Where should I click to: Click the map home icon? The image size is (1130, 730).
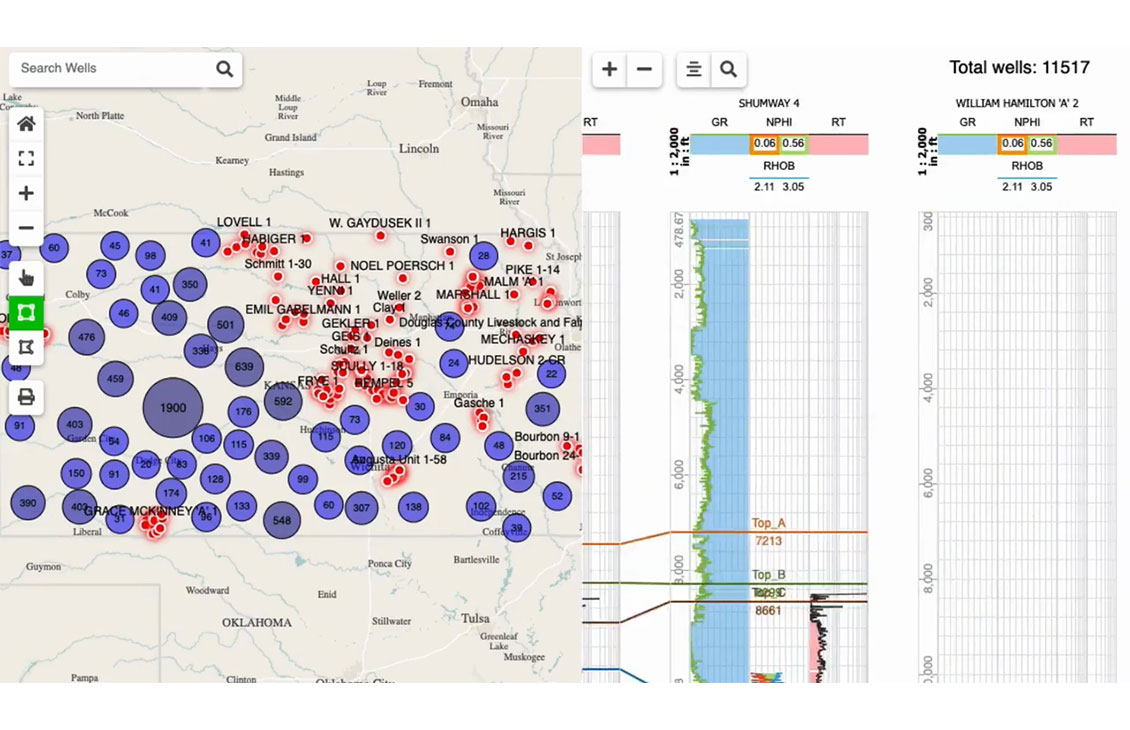tap(26, 124)
